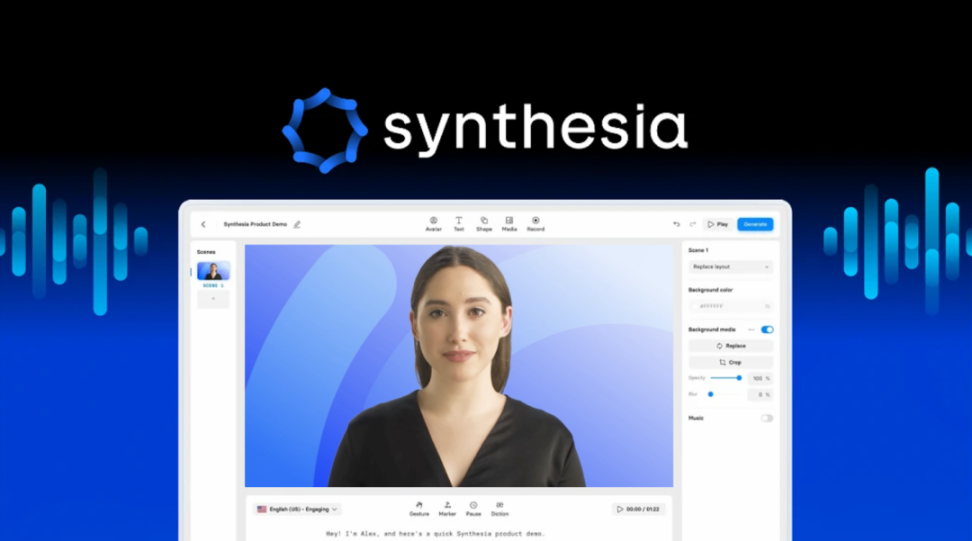Select the Scene 1 thumbnail
This screenshot has height=541, width=972.
pyautogui.click(x=213, y=271)
